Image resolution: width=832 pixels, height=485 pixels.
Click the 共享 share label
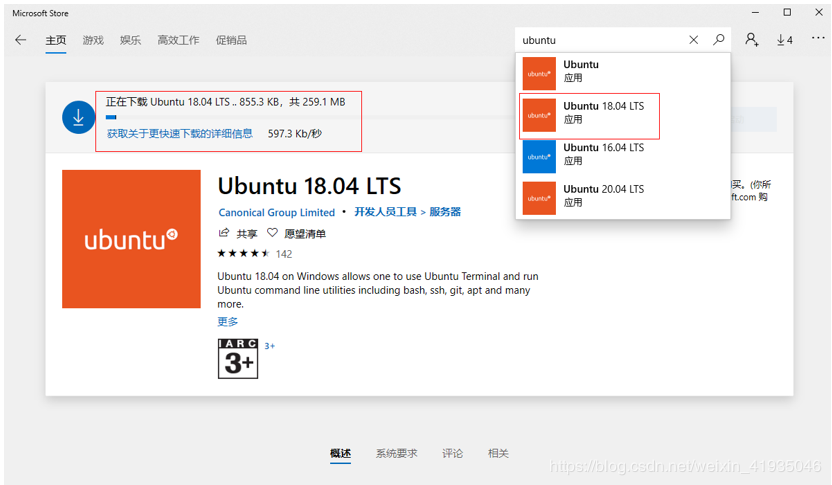point(247,233)
